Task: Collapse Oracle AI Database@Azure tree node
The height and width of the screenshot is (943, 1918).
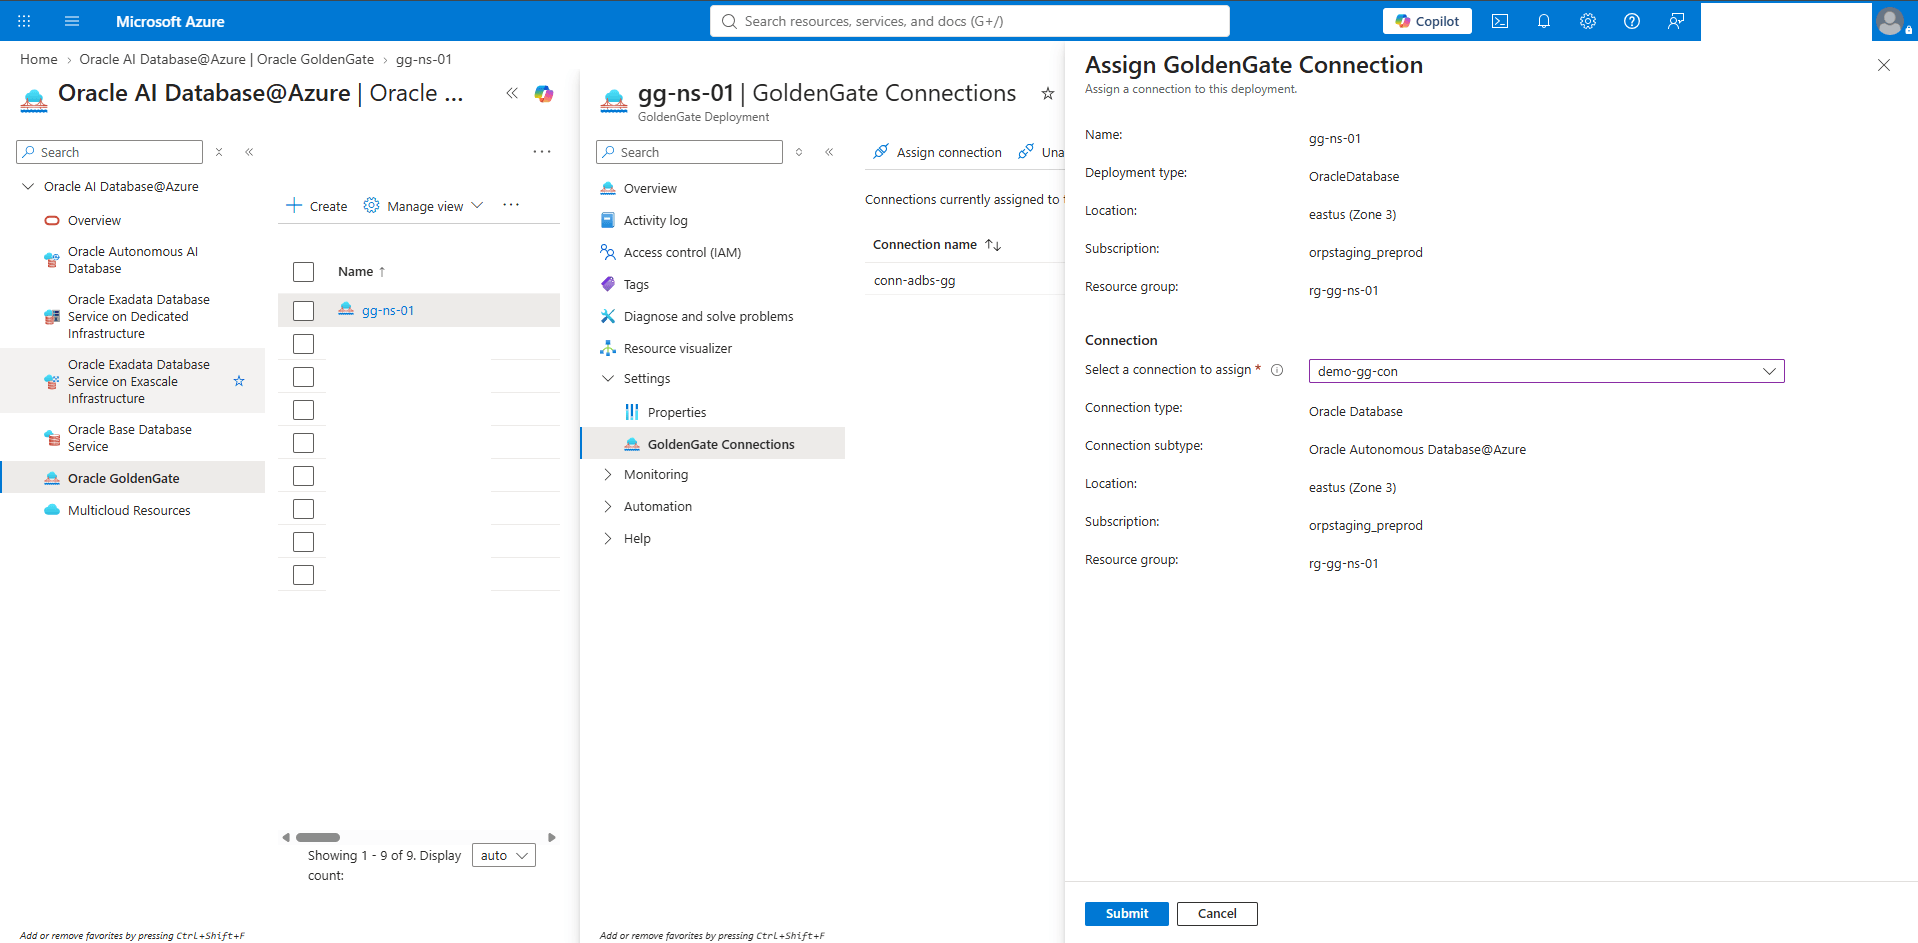Action: point(28,187)
